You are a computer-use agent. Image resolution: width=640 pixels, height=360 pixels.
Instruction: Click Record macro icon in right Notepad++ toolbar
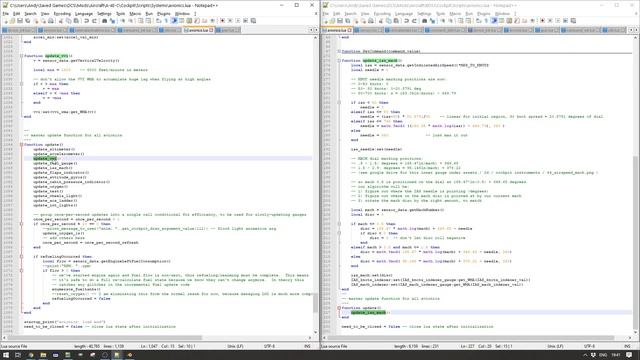click(542, 20)
